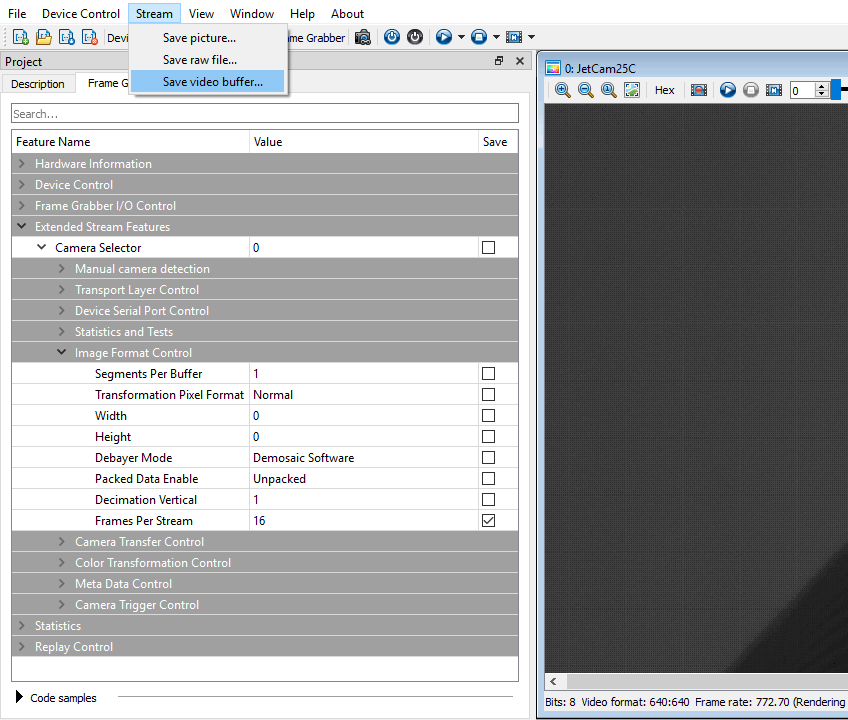The image size is (848, 720).
Task: Open the Device Control menu in menu bar
Action: (x=81, y=14)
